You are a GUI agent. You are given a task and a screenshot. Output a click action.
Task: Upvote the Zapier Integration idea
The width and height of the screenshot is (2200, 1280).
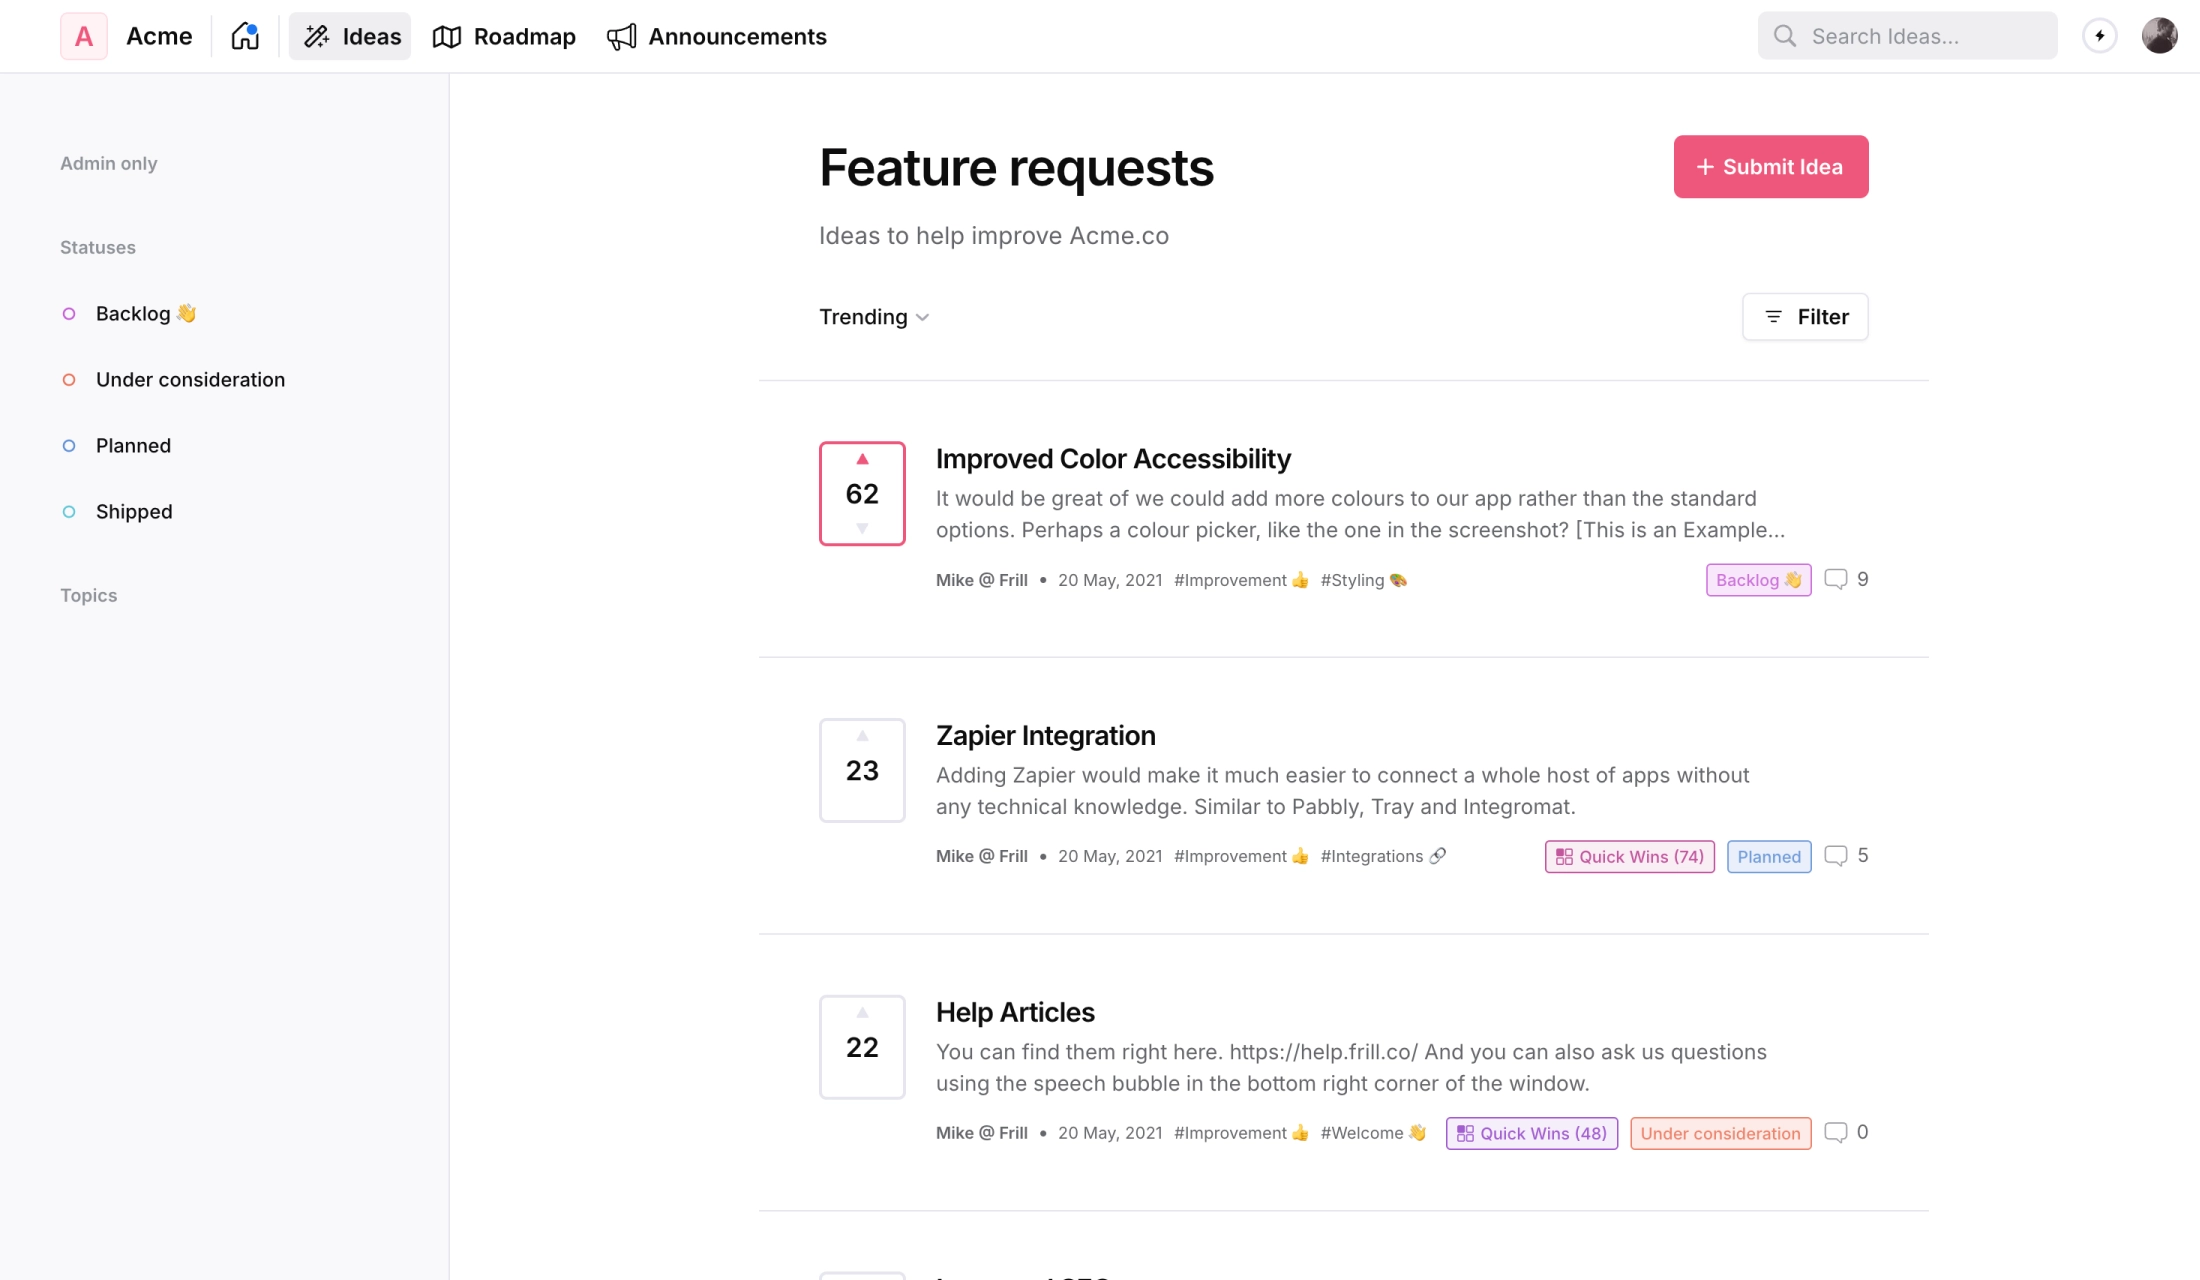click(x=862, y=737)
